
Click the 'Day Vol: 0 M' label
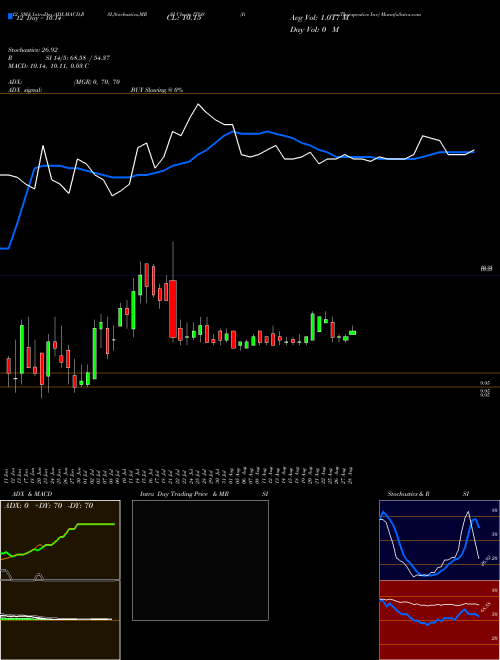pos(314,30)
